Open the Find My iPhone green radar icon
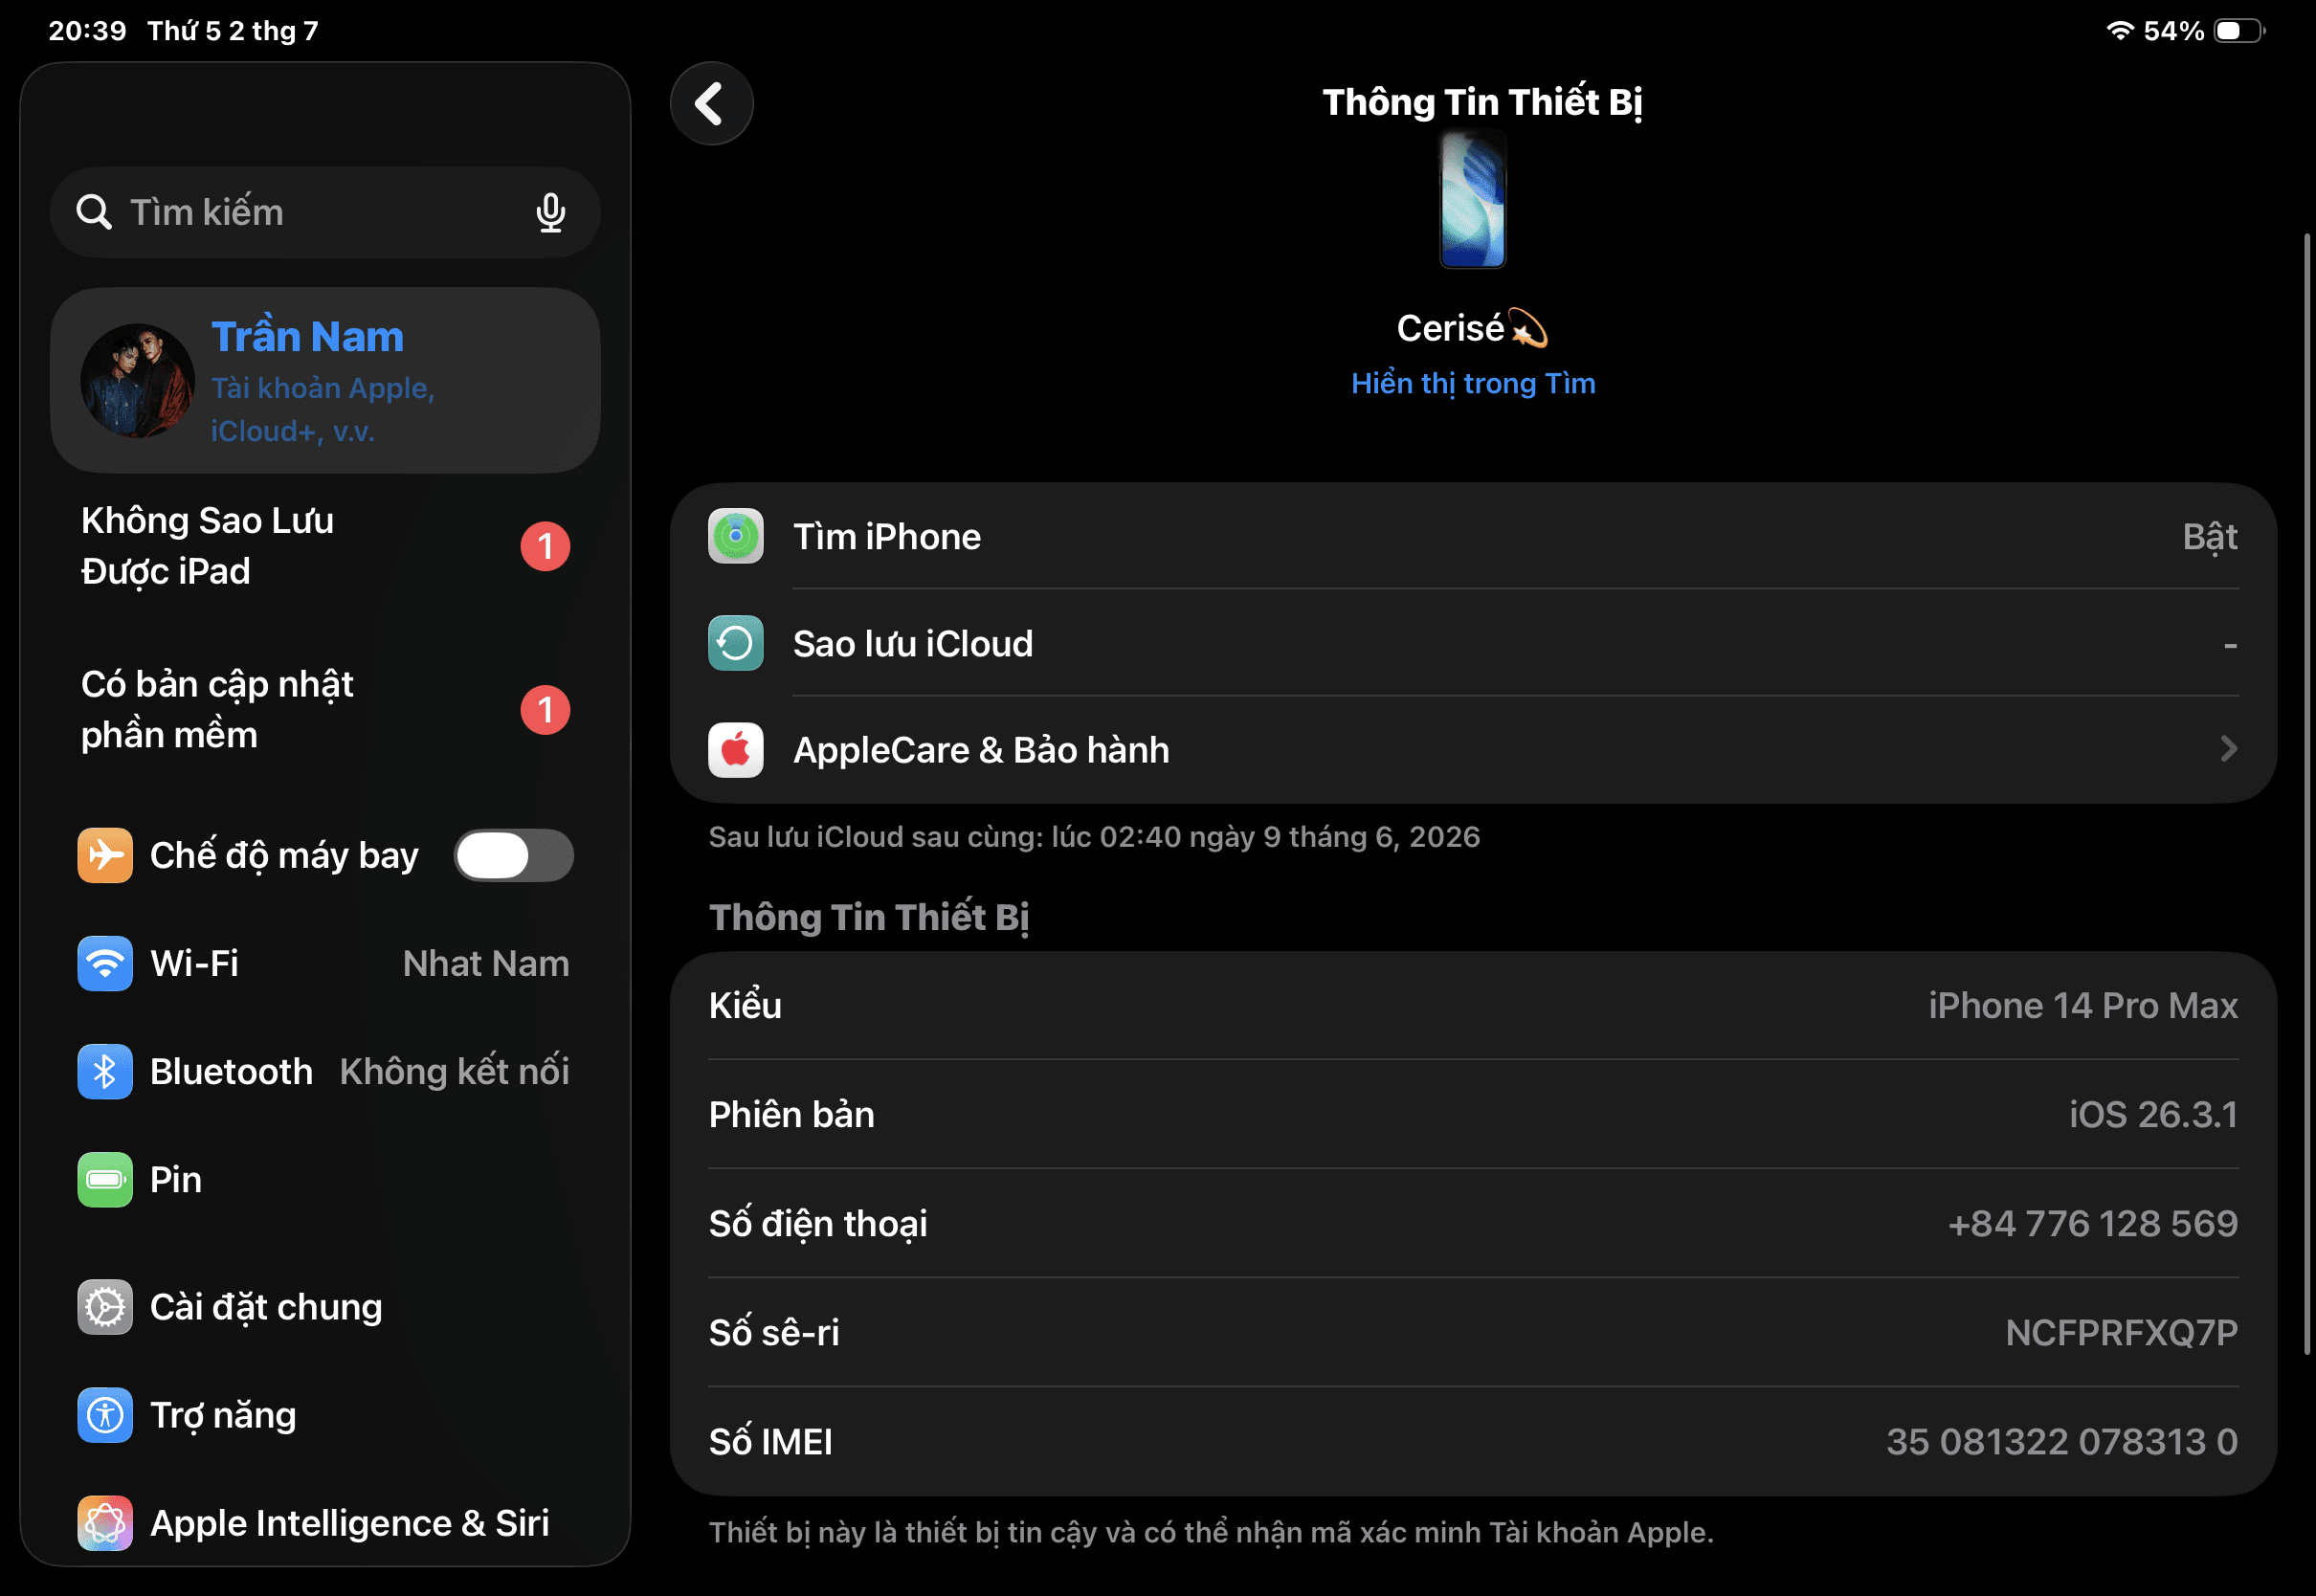 coord(735,537)
